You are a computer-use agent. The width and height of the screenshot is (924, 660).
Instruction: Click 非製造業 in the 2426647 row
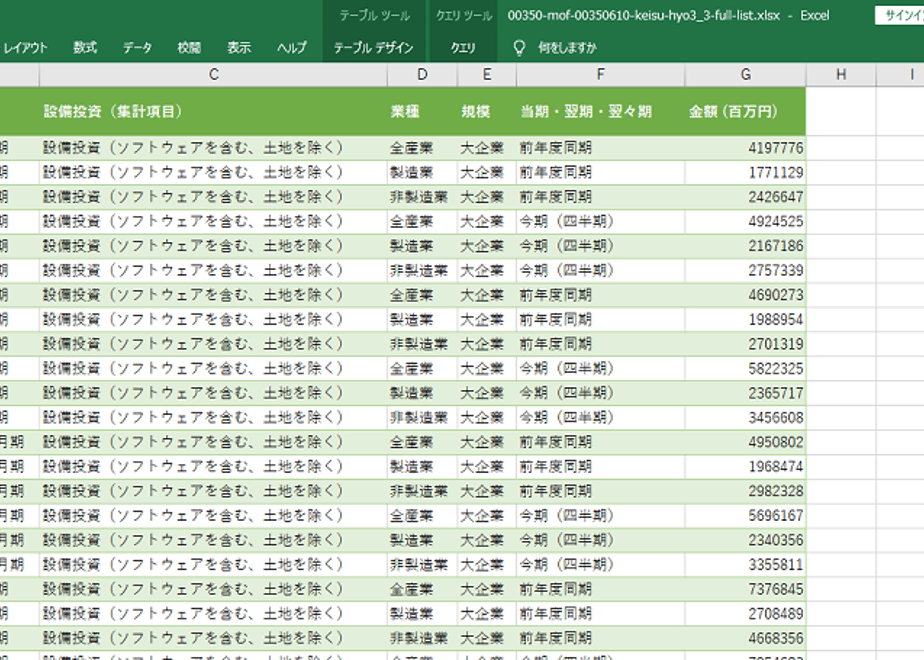(419, 197)
